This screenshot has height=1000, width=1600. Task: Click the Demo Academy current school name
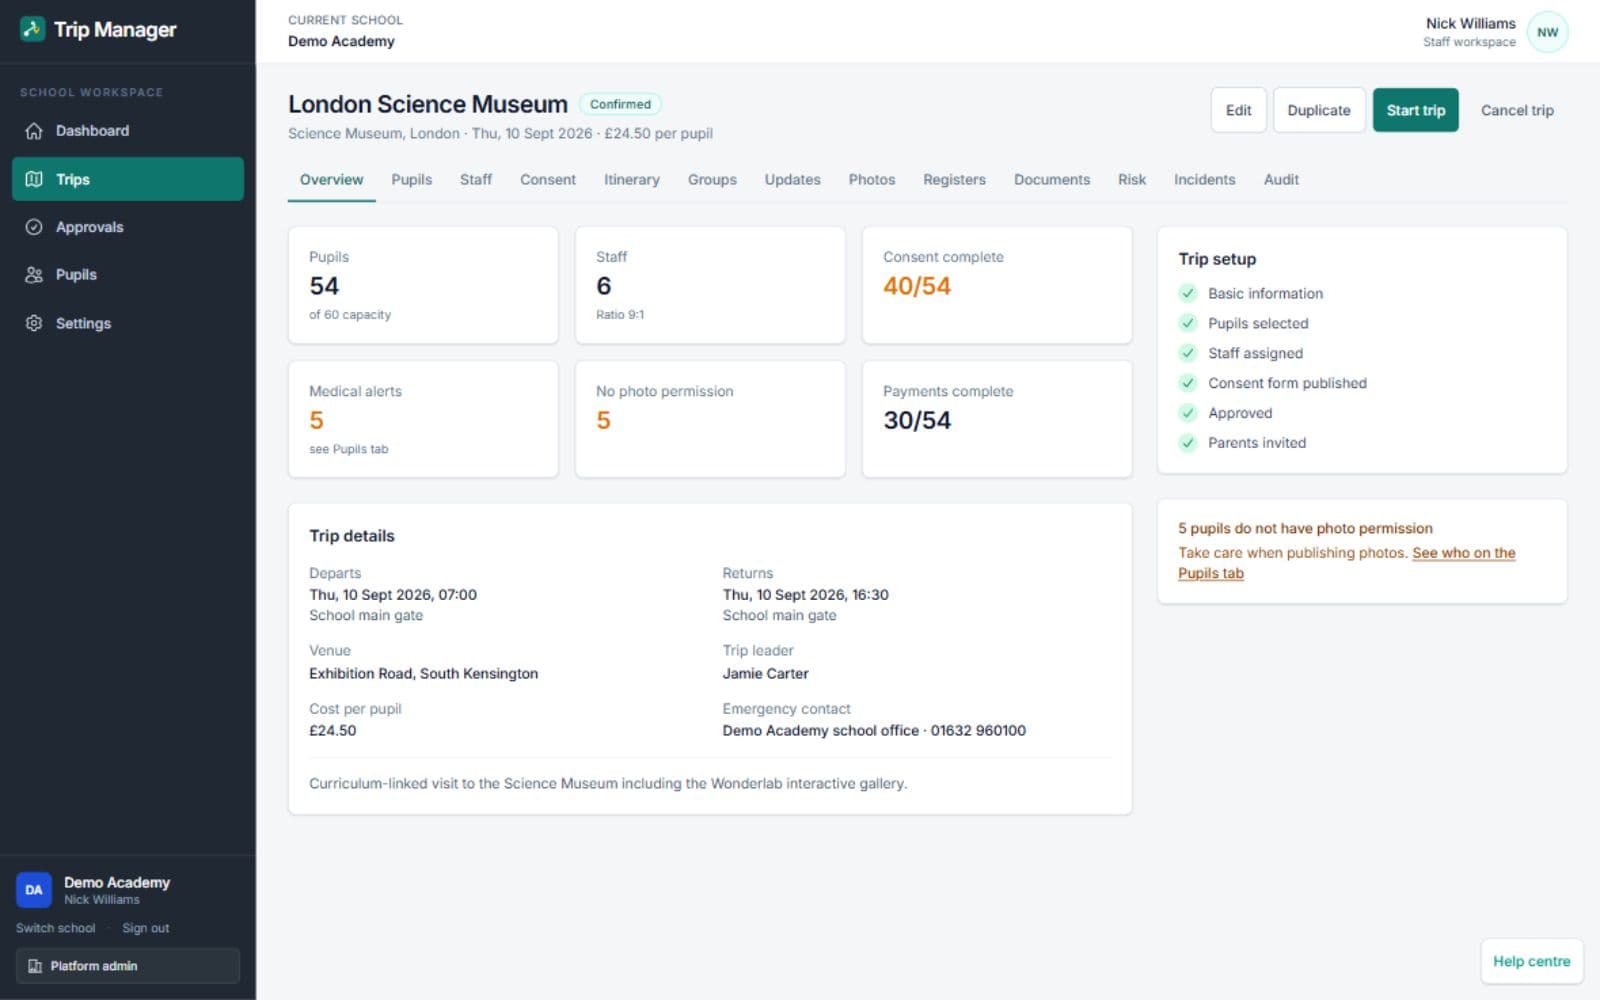(341, 41)
